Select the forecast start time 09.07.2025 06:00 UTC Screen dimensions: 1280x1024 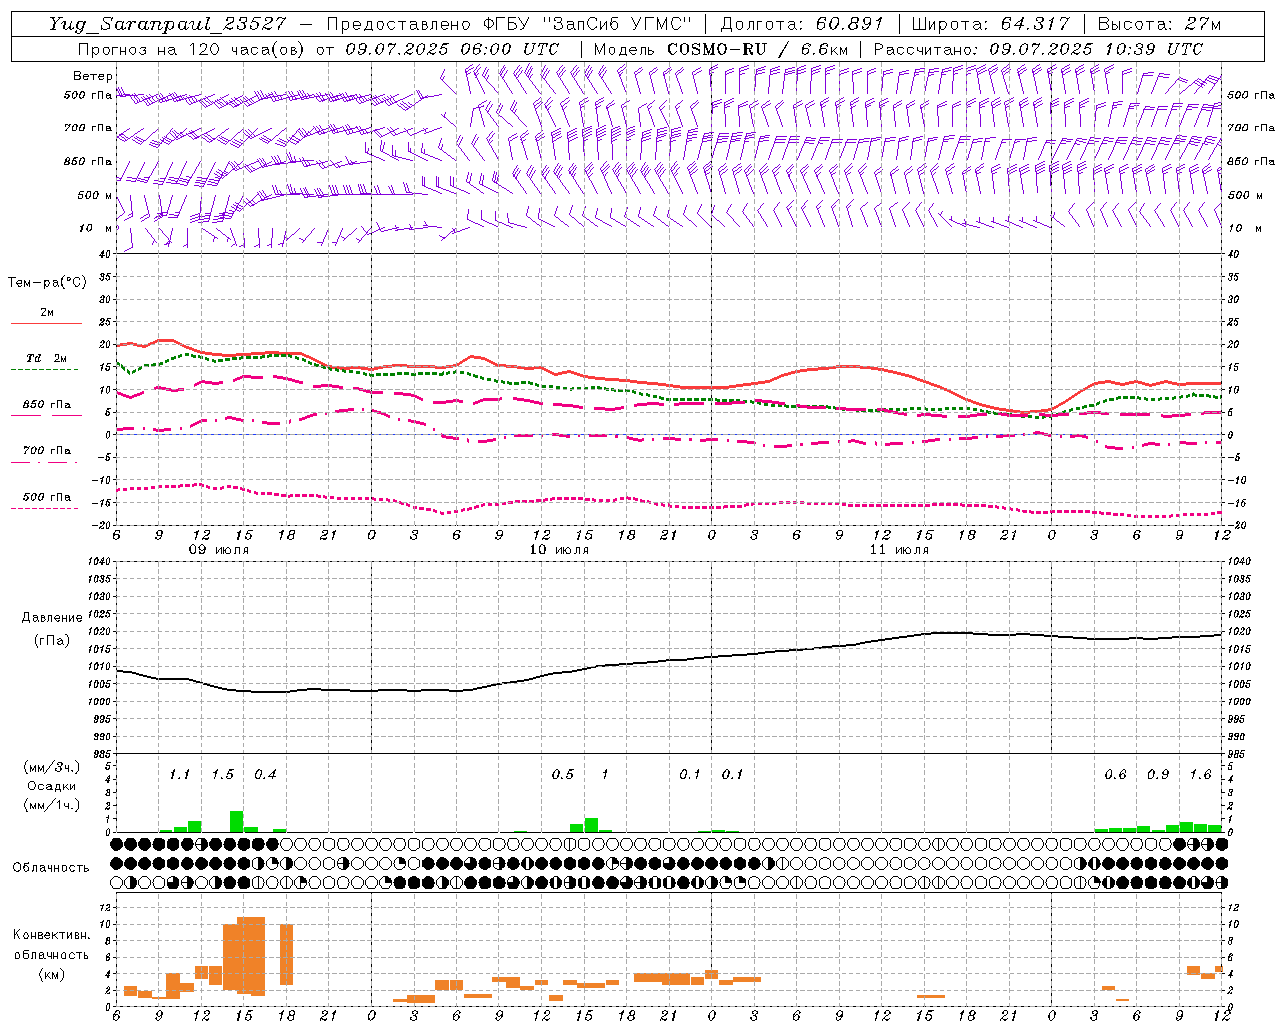pos(452,49)
